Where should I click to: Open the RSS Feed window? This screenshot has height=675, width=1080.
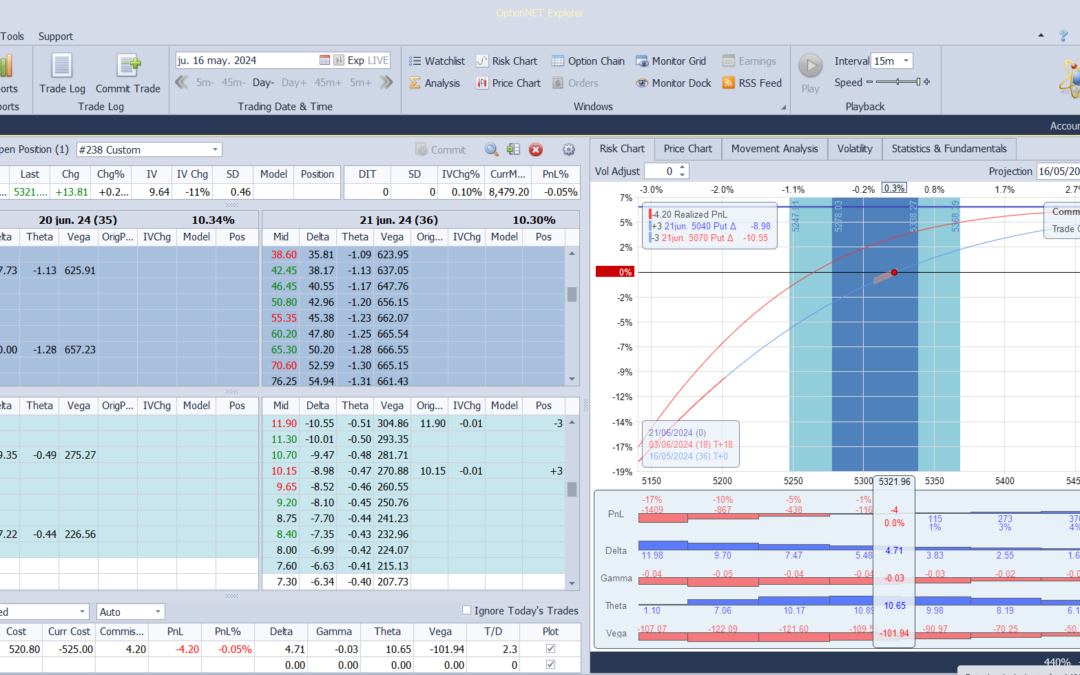pyautogui.click(x=752, y=83)
